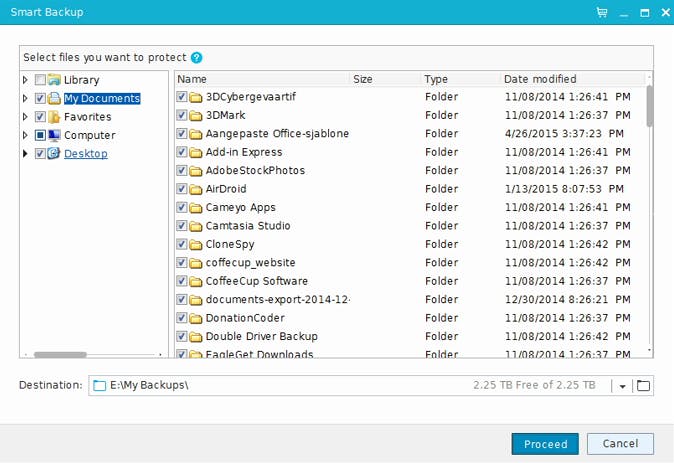The width and height of the screenshot is (674, 463).
Task: Open the Desktop link in tree
Action: click(86, 154)
